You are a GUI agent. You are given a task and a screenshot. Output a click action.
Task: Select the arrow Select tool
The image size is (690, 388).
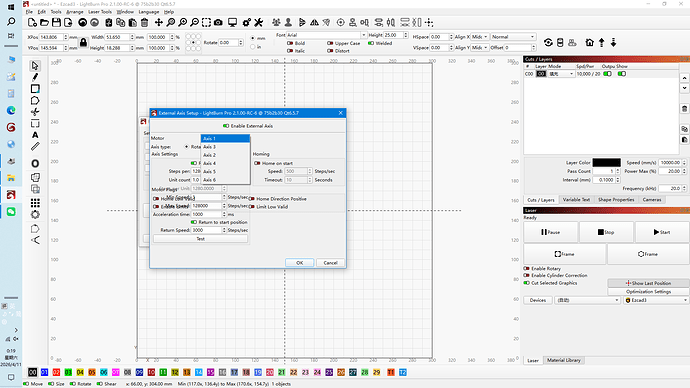tap(35, 66)
